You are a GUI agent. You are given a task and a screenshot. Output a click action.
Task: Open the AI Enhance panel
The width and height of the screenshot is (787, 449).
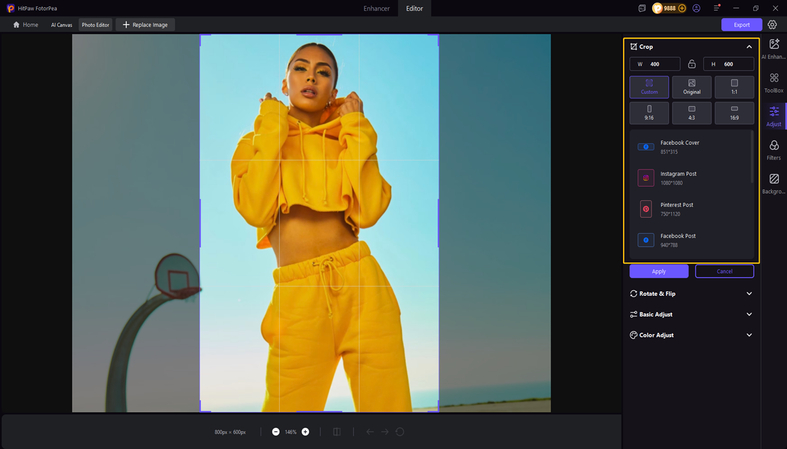point(774,49)
